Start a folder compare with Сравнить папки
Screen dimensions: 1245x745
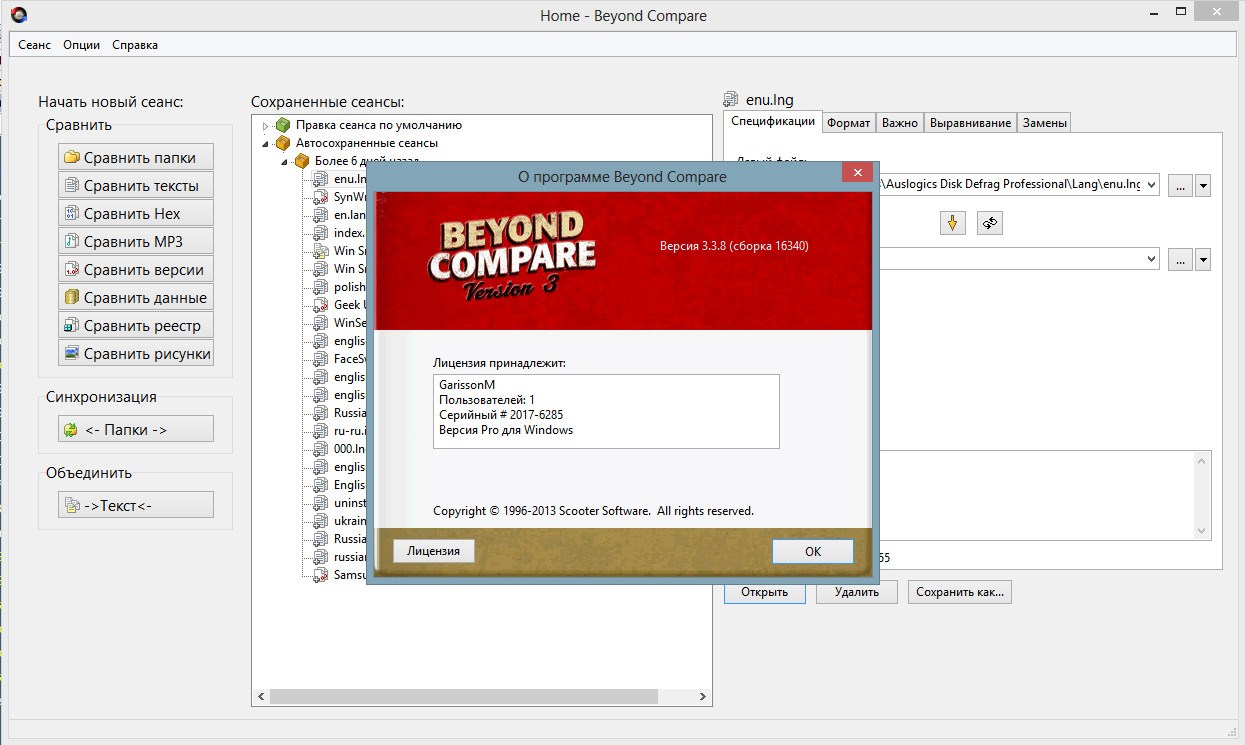pos(136,157)
